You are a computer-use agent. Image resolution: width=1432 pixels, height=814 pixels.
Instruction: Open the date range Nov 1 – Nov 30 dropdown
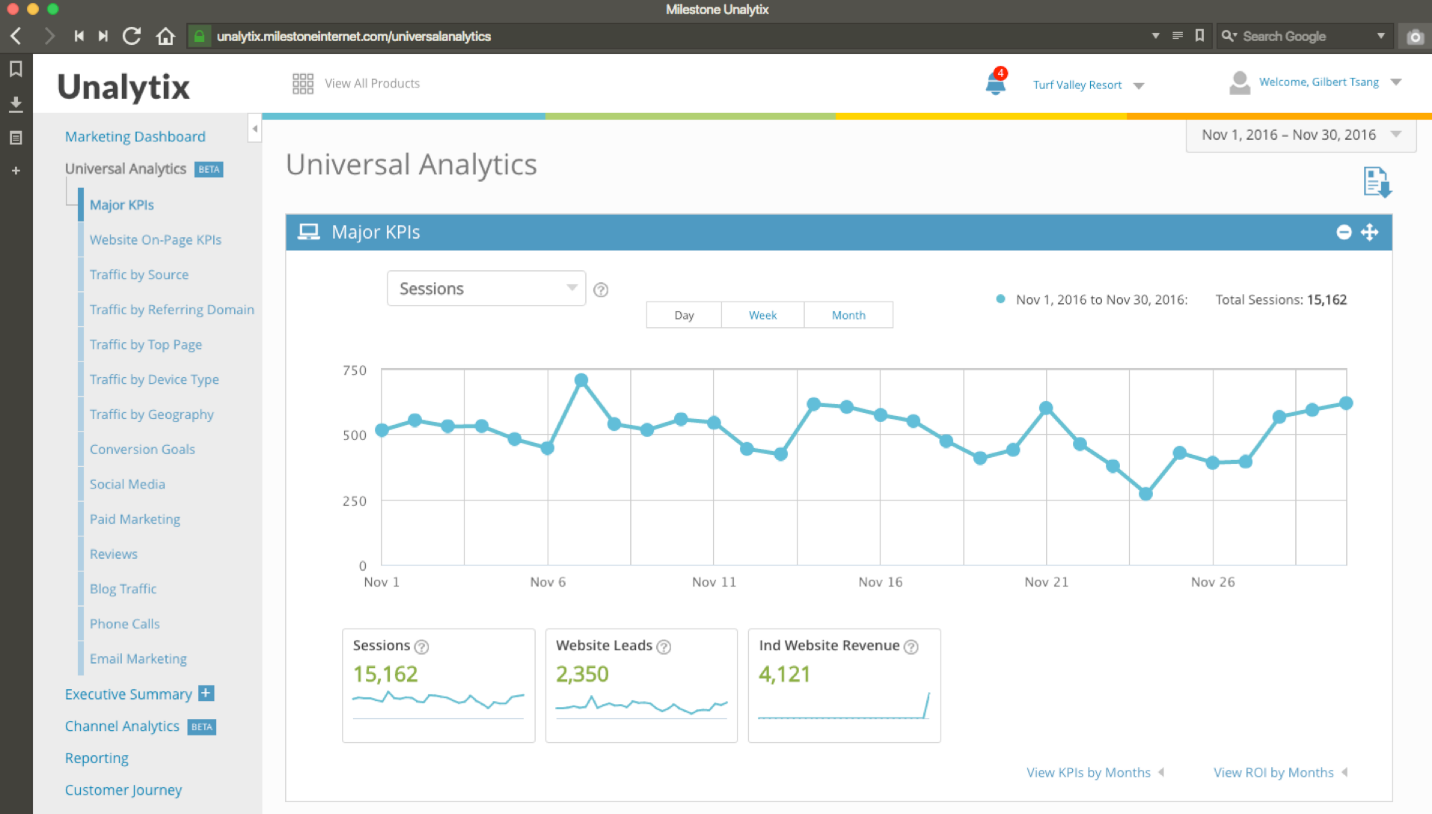click(1301, 135)
